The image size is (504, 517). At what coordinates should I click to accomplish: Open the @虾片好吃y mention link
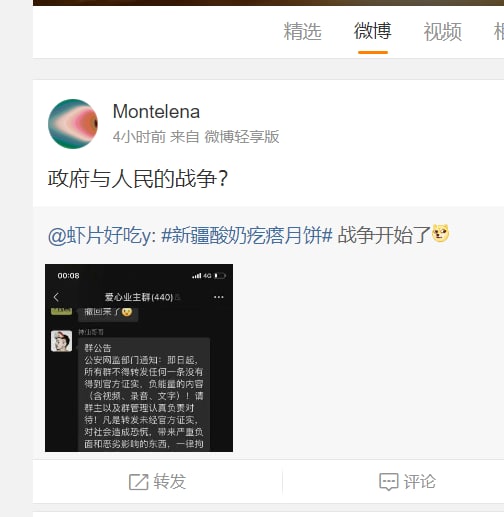[x=102, y=235]
